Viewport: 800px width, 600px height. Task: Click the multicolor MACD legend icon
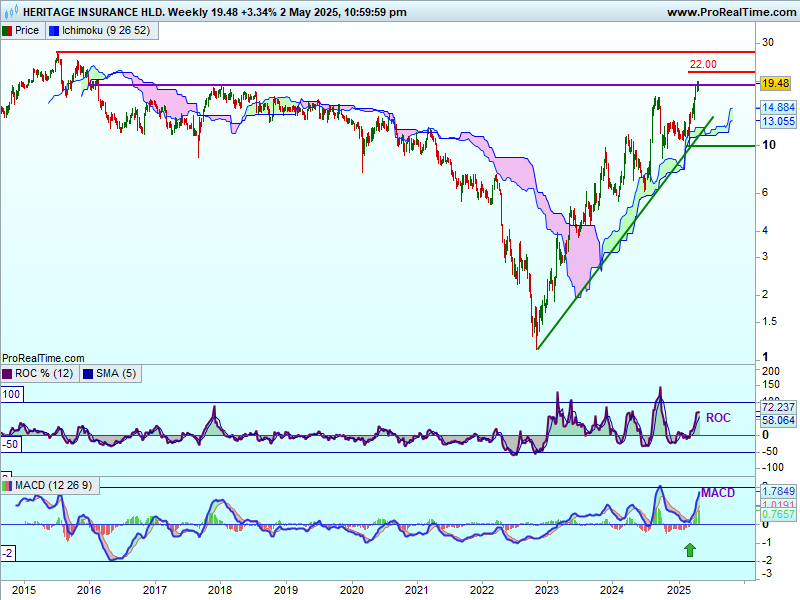(7, 486)
